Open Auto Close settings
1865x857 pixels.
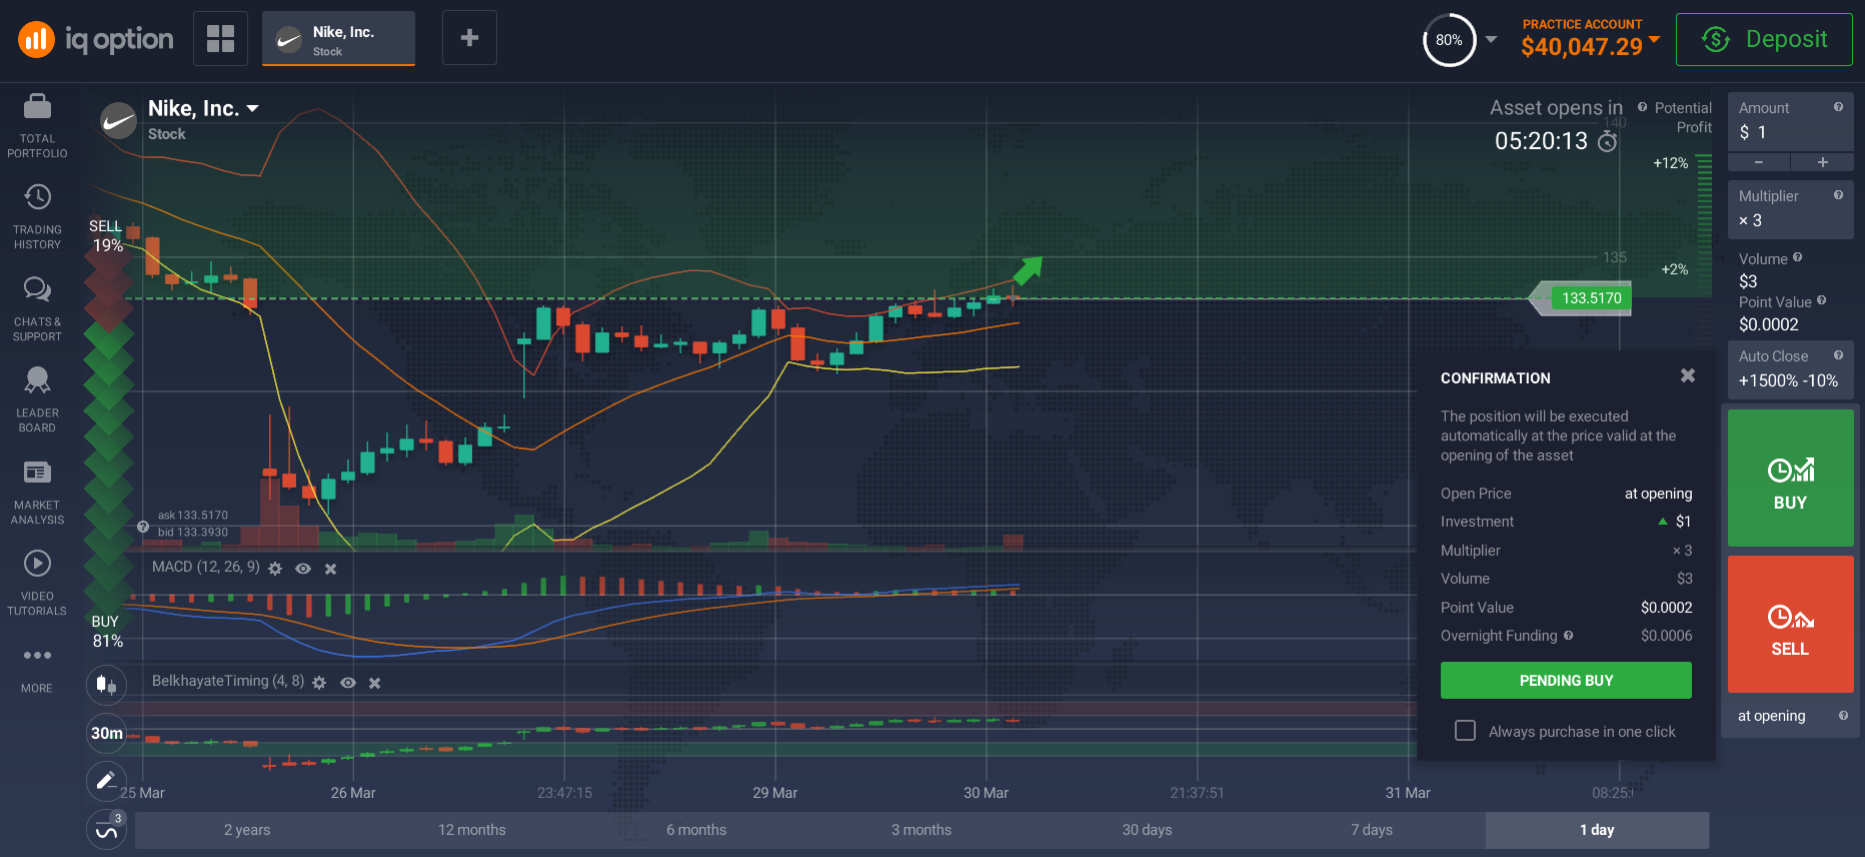pyautogui.click(x=1790, y=369)
